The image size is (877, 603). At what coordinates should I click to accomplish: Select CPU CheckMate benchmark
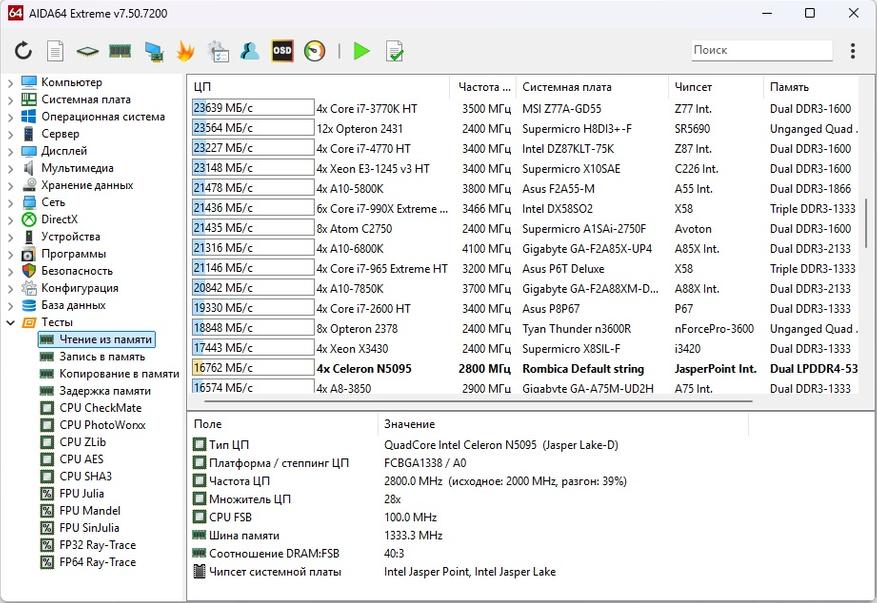100,408
